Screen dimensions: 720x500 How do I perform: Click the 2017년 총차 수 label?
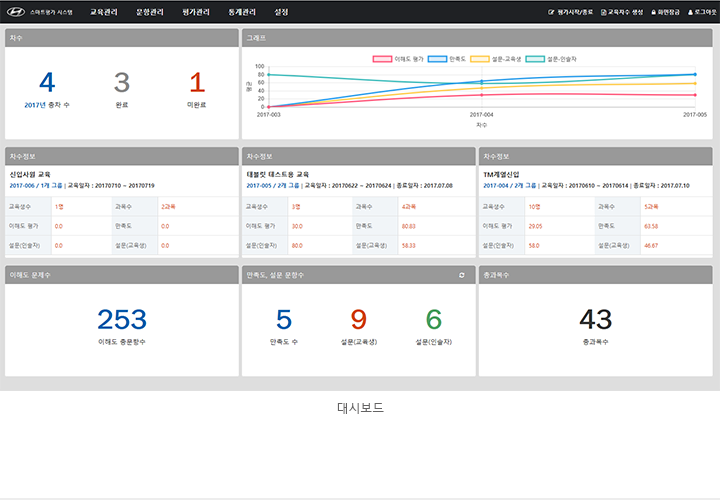pyautogui.click(x=47, y=105)
